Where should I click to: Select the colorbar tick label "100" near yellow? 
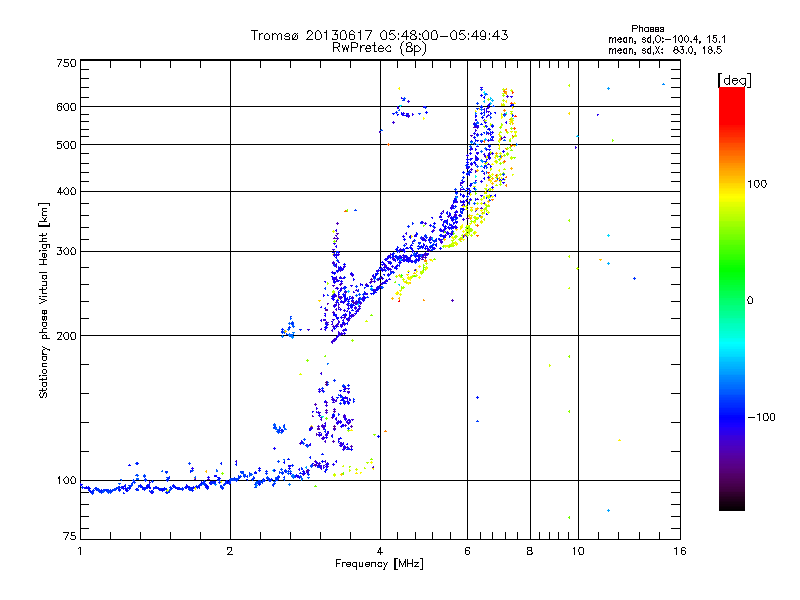pyautogui.click(x=757, y=184)
